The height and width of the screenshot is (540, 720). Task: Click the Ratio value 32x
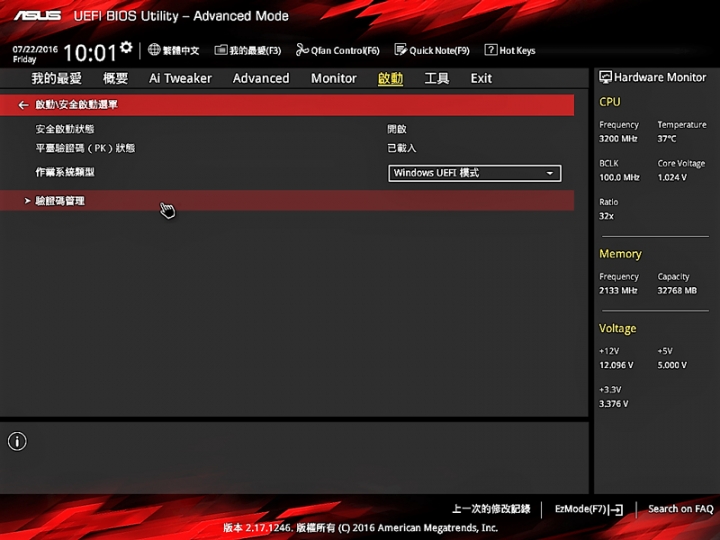pyautogui.click(x=606, y=216)
